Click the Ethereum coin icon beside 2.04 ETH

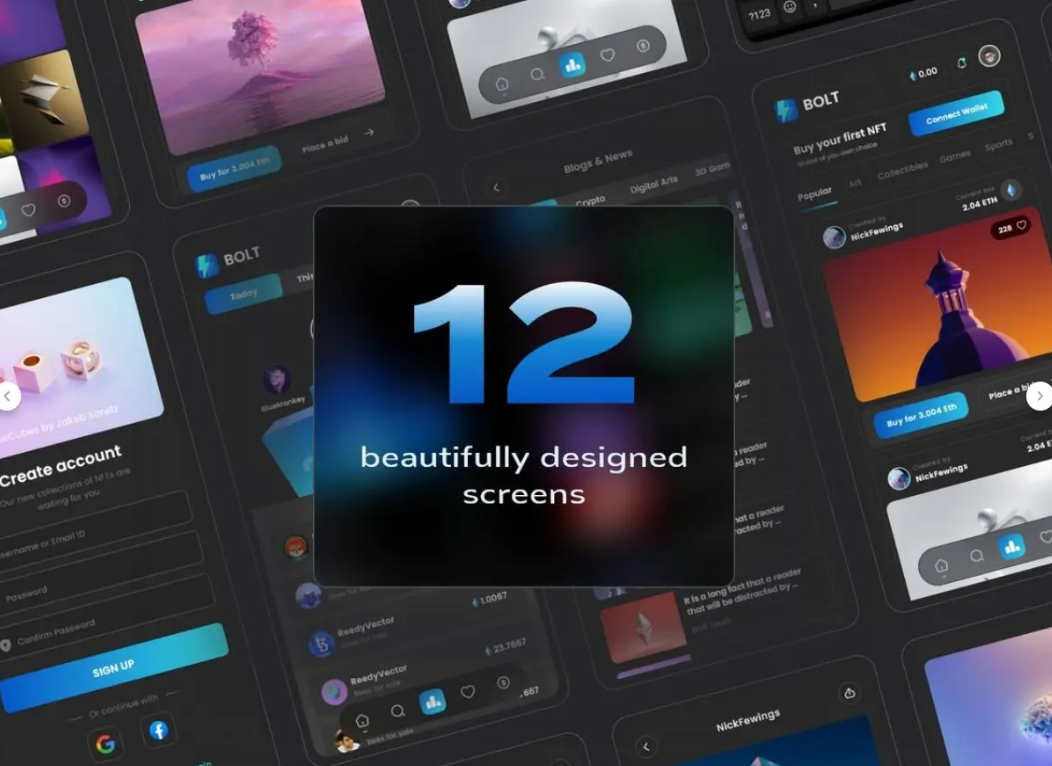(1011, 190)
